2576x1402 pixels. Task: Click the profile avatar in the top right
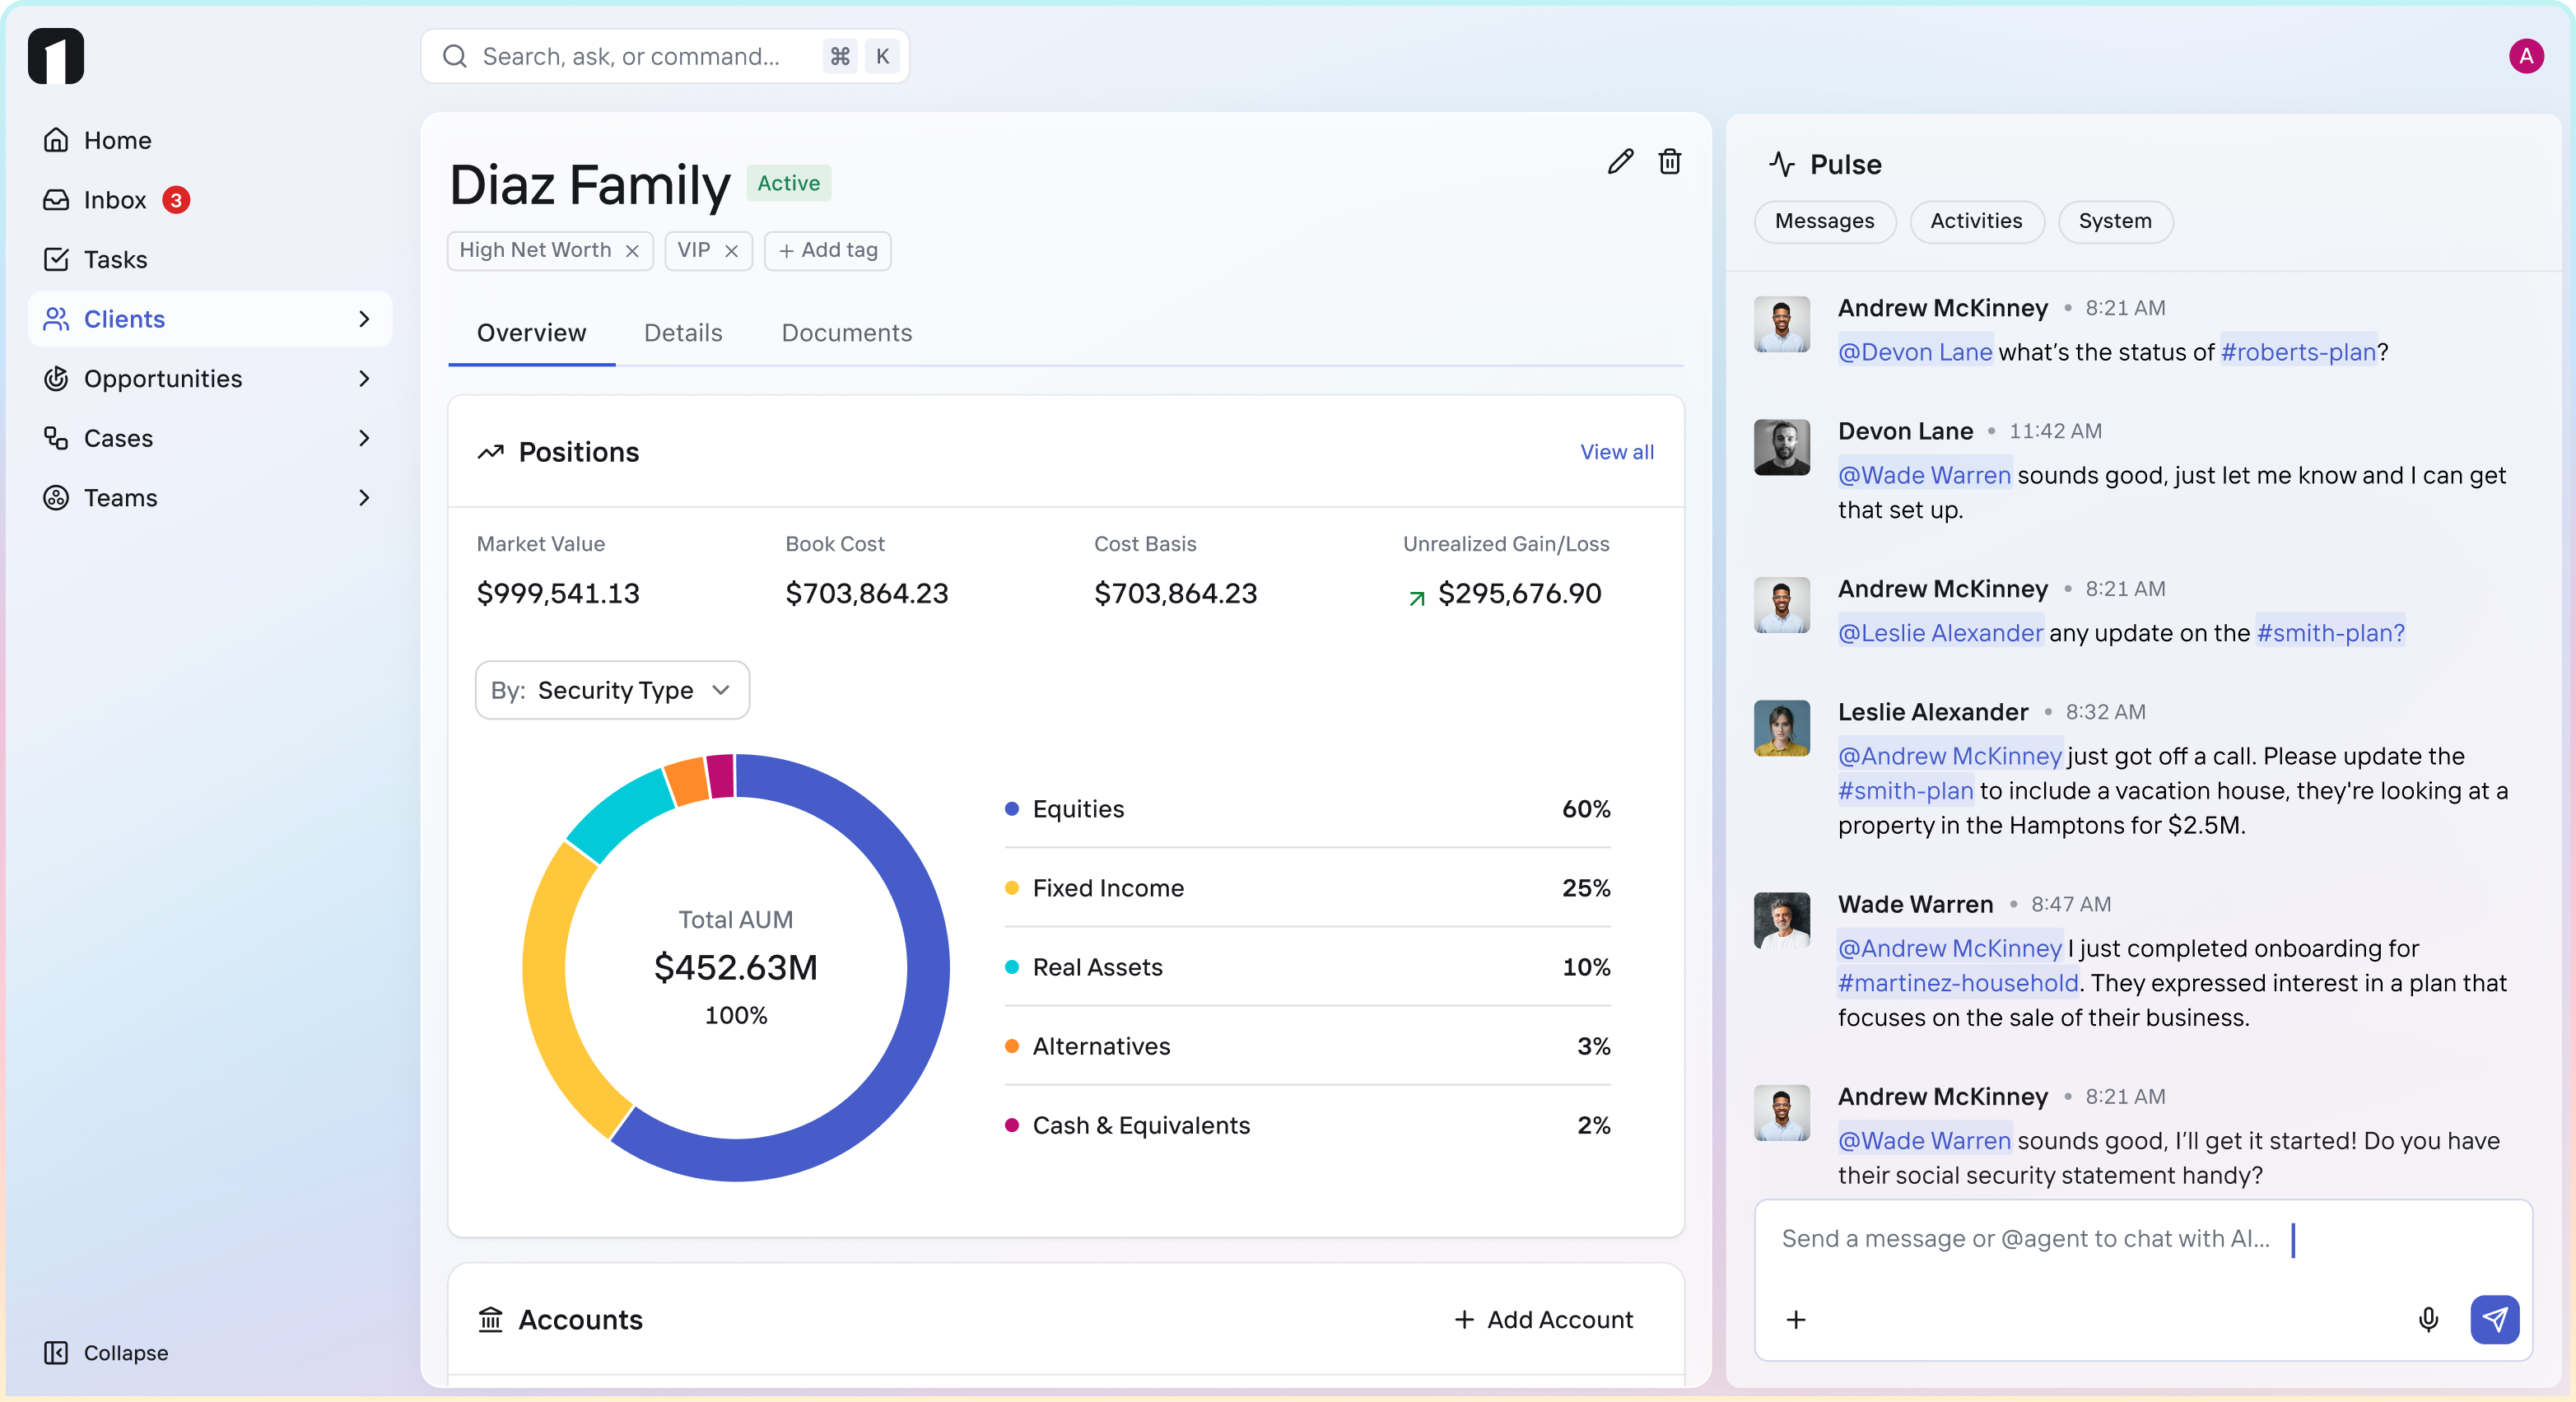tap(2526, 56)
